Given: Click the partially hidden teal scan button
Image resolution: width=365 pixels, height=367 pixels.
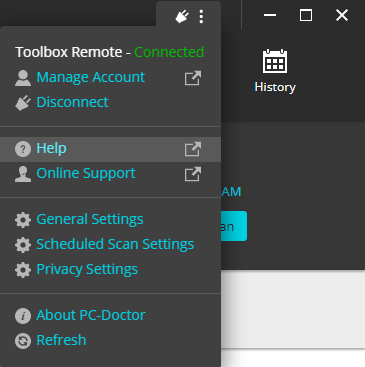Looking at the screenshot, I should pos(234,226).
